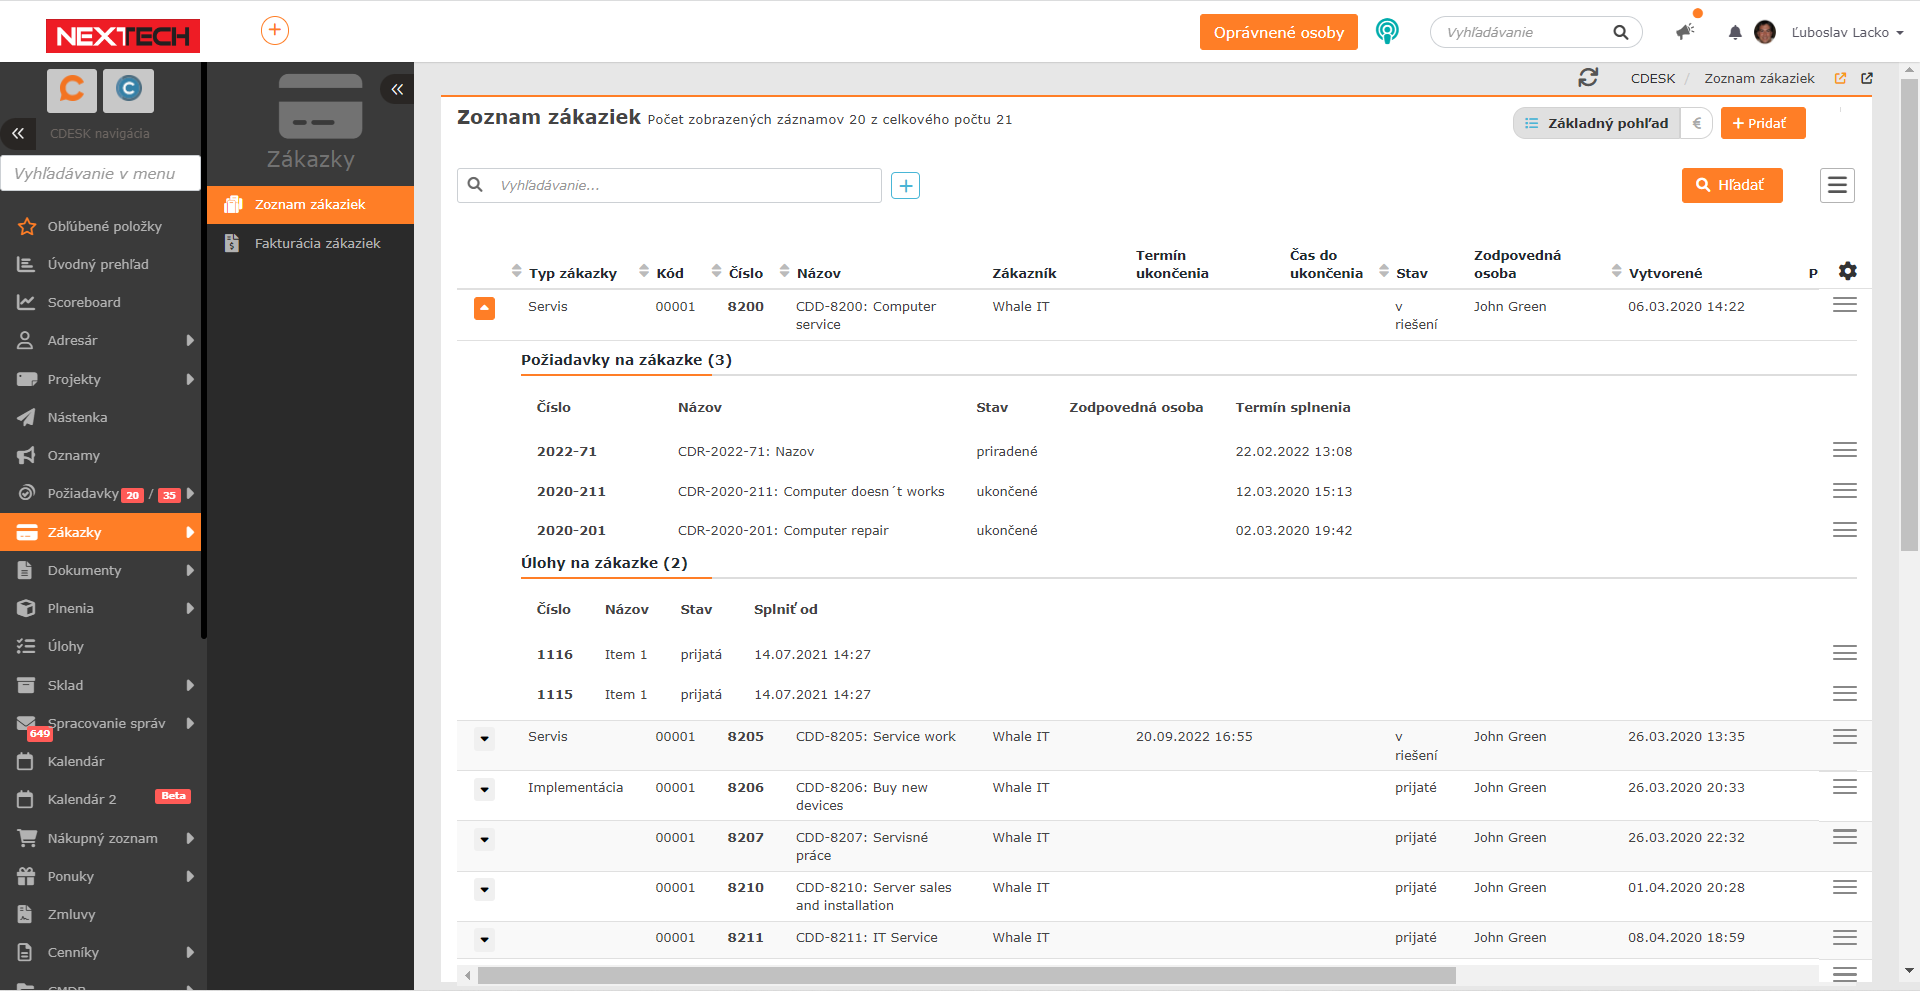Select Scoreboard in the sidebar
Image resolution: width=1920 pixels, height=991 pixels.
coord(84,302)
